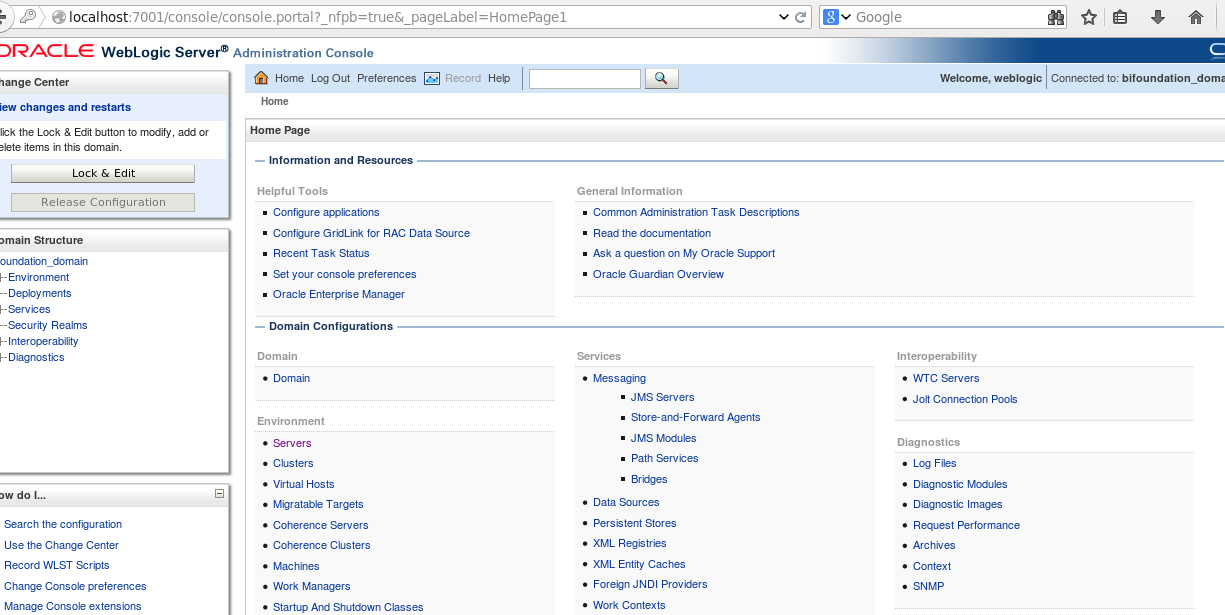Open JMS Servers link
The height and width of the screenshot is (615, 1225).
pos(662,397)
